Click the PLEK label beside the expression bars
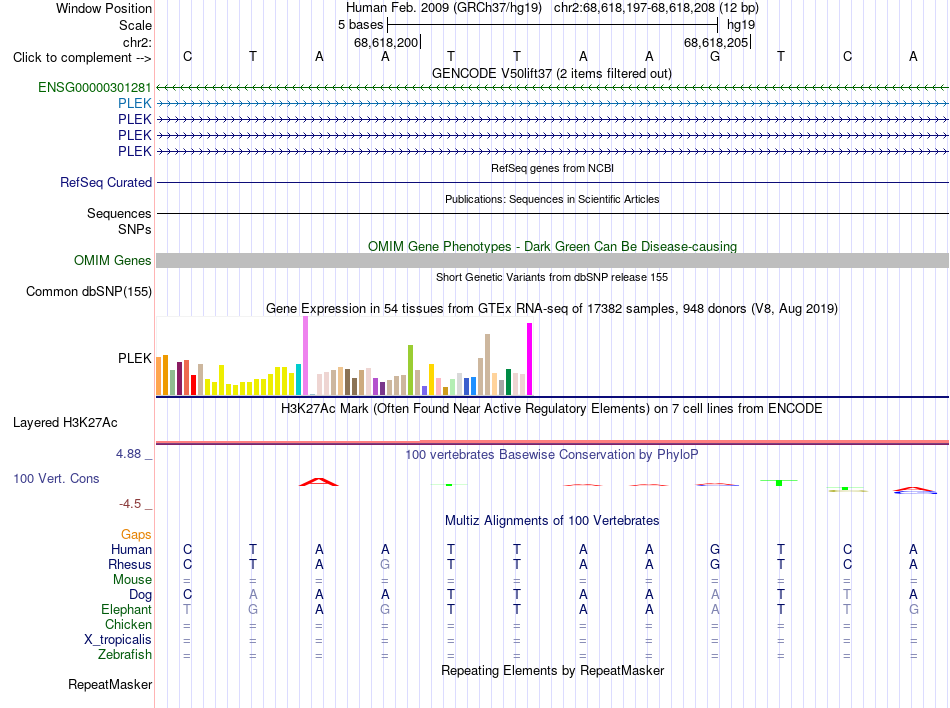Image resolution: width=950 pixels, height=708 pixels. coord(135,359)
